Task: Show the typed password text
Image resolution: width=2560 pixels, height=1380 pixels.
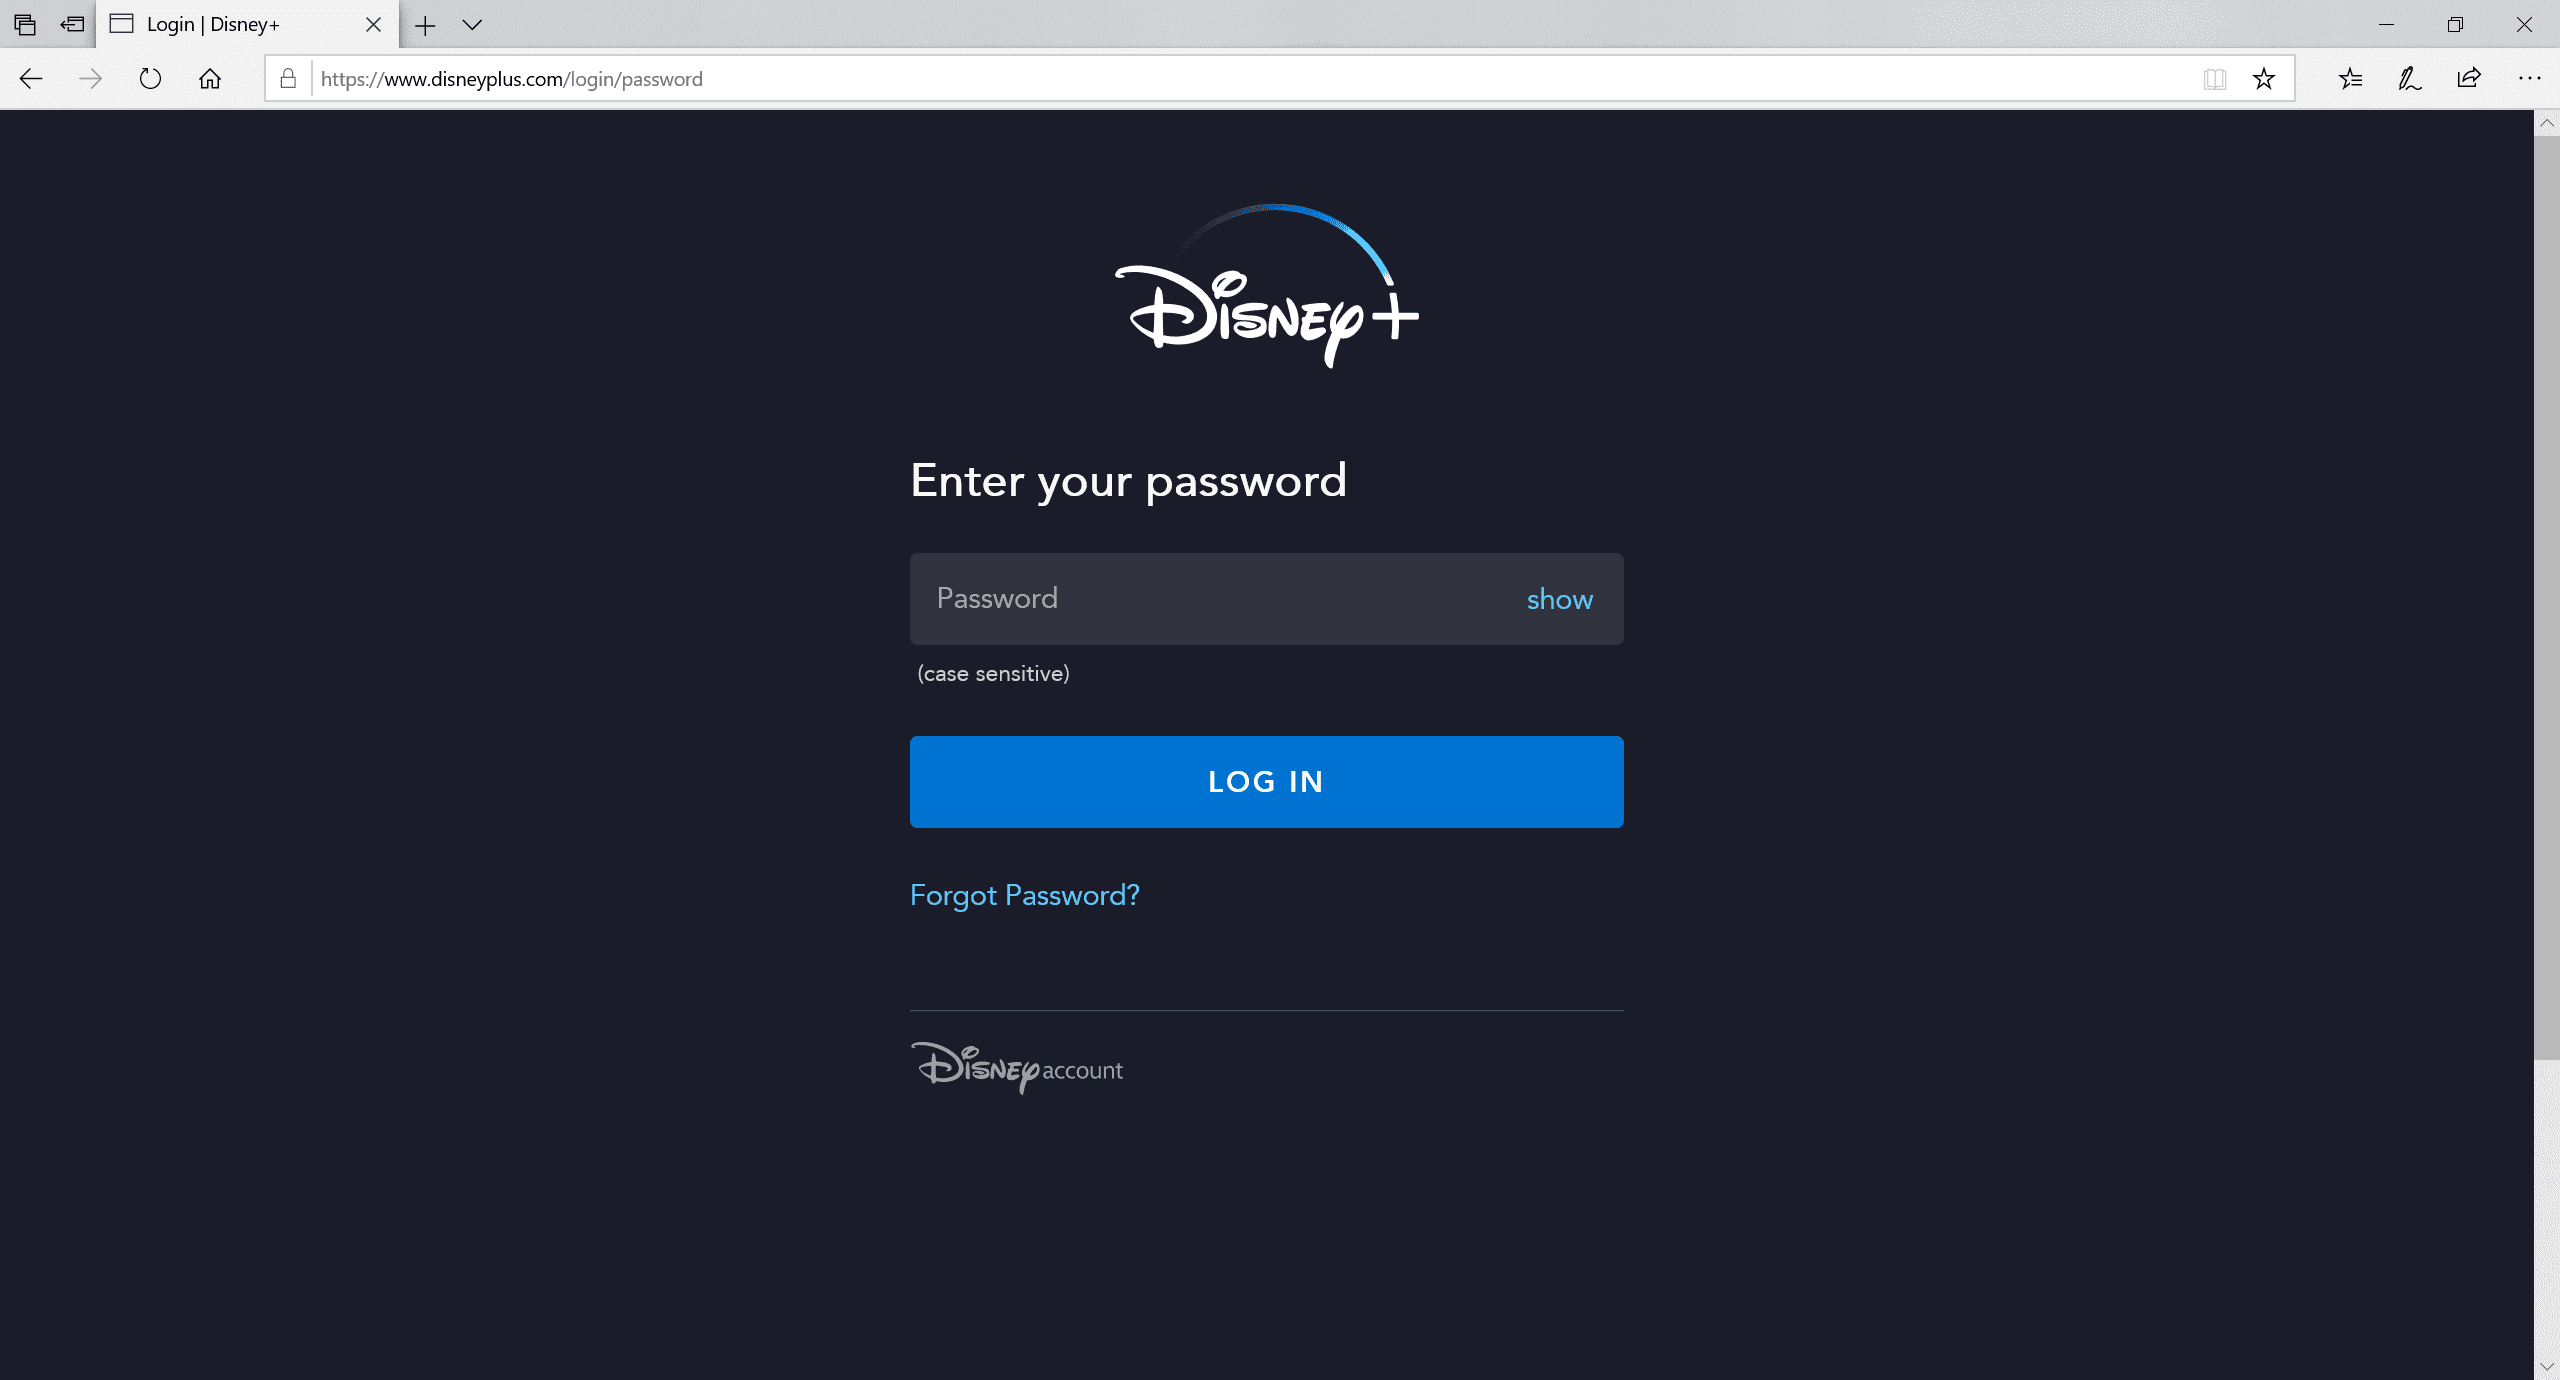Action: (x=1558, y=599)
